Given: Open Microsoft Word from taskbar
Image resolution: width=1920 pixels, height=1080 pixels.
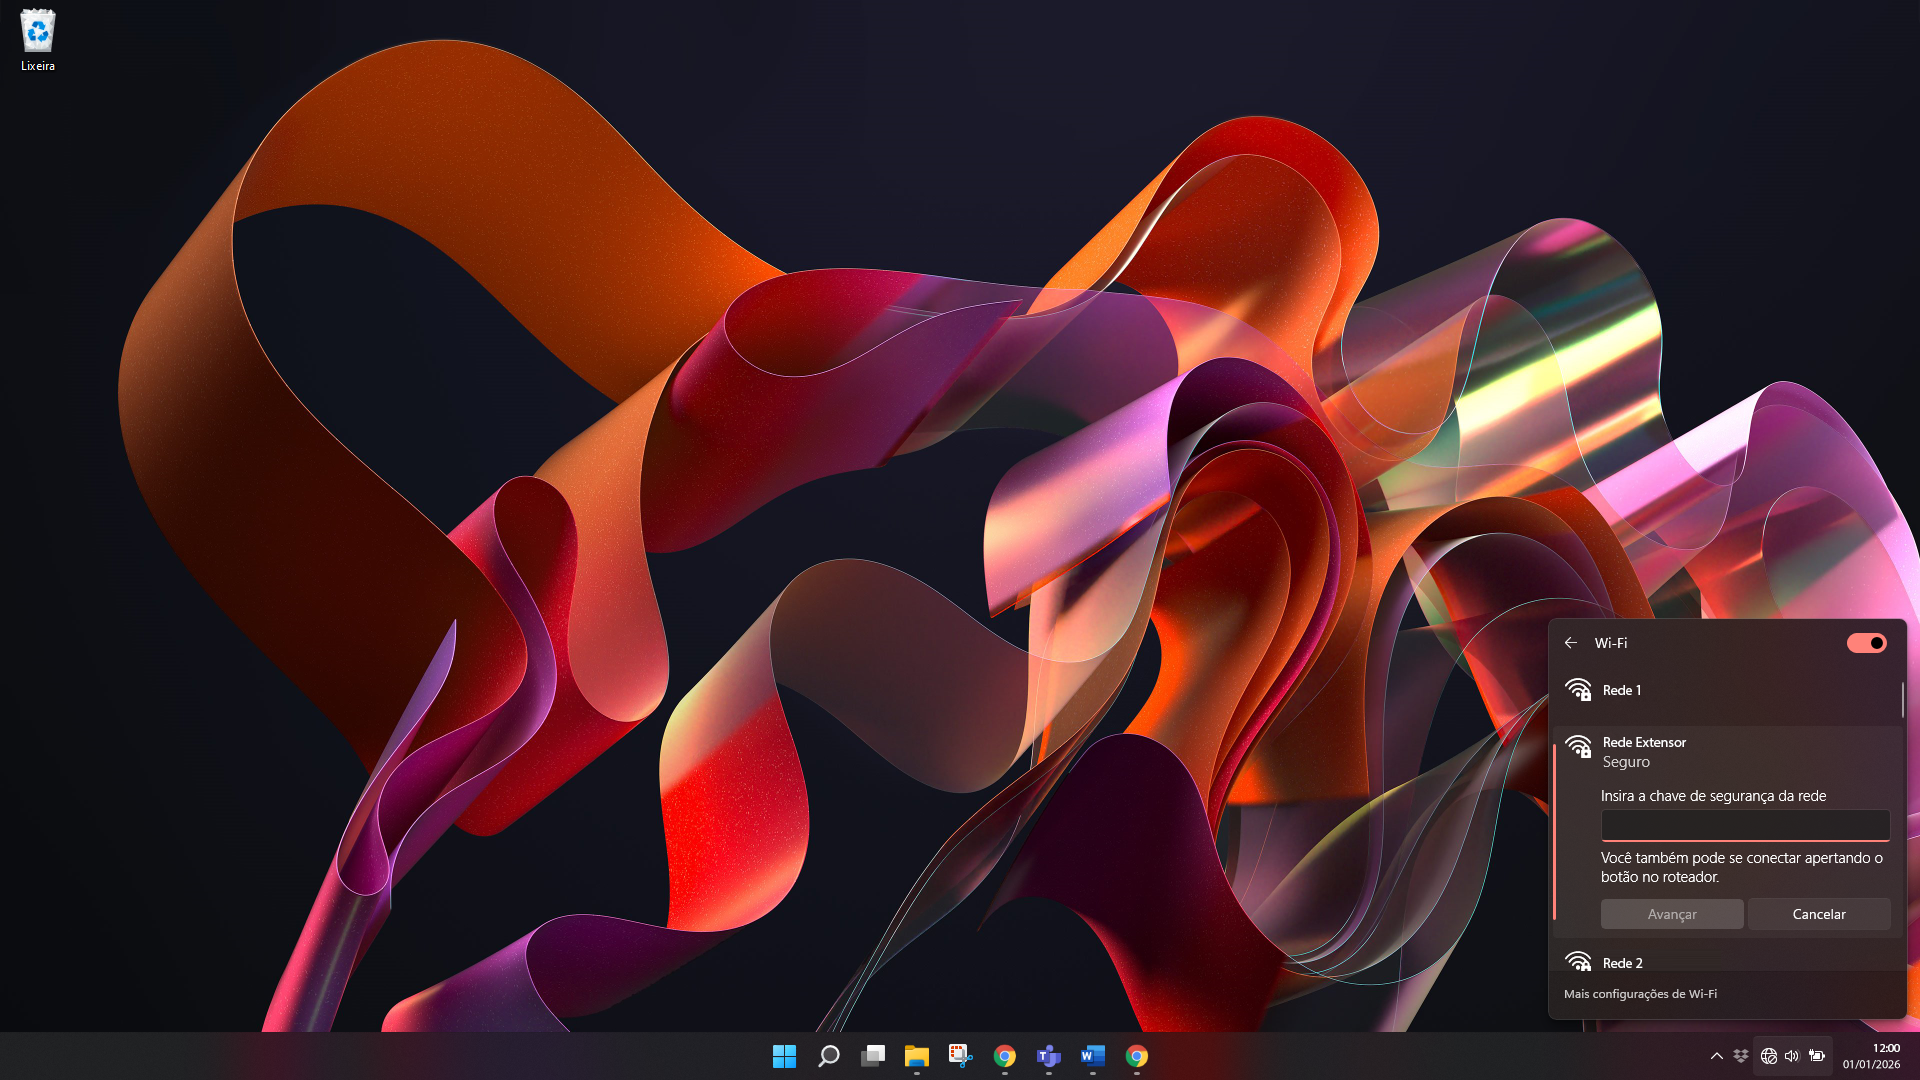Looking at the screenshot, I should pyautogui.click(x=1093, y=1056).
